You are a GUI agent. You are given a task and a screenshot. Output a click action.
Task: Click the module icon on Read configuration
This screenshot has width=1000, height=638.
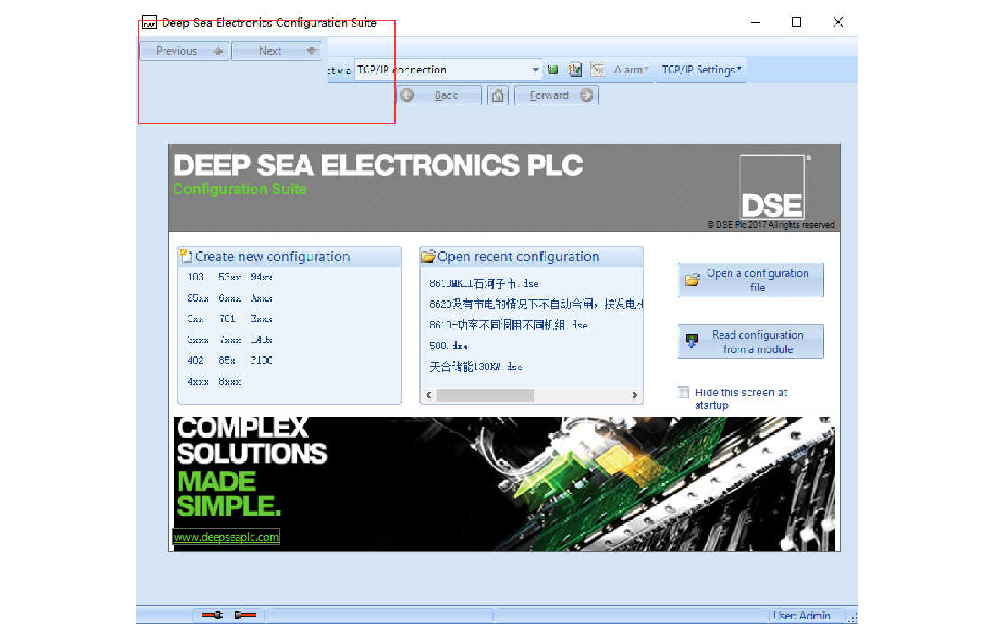pyautogui.click(x=692, y=341)
